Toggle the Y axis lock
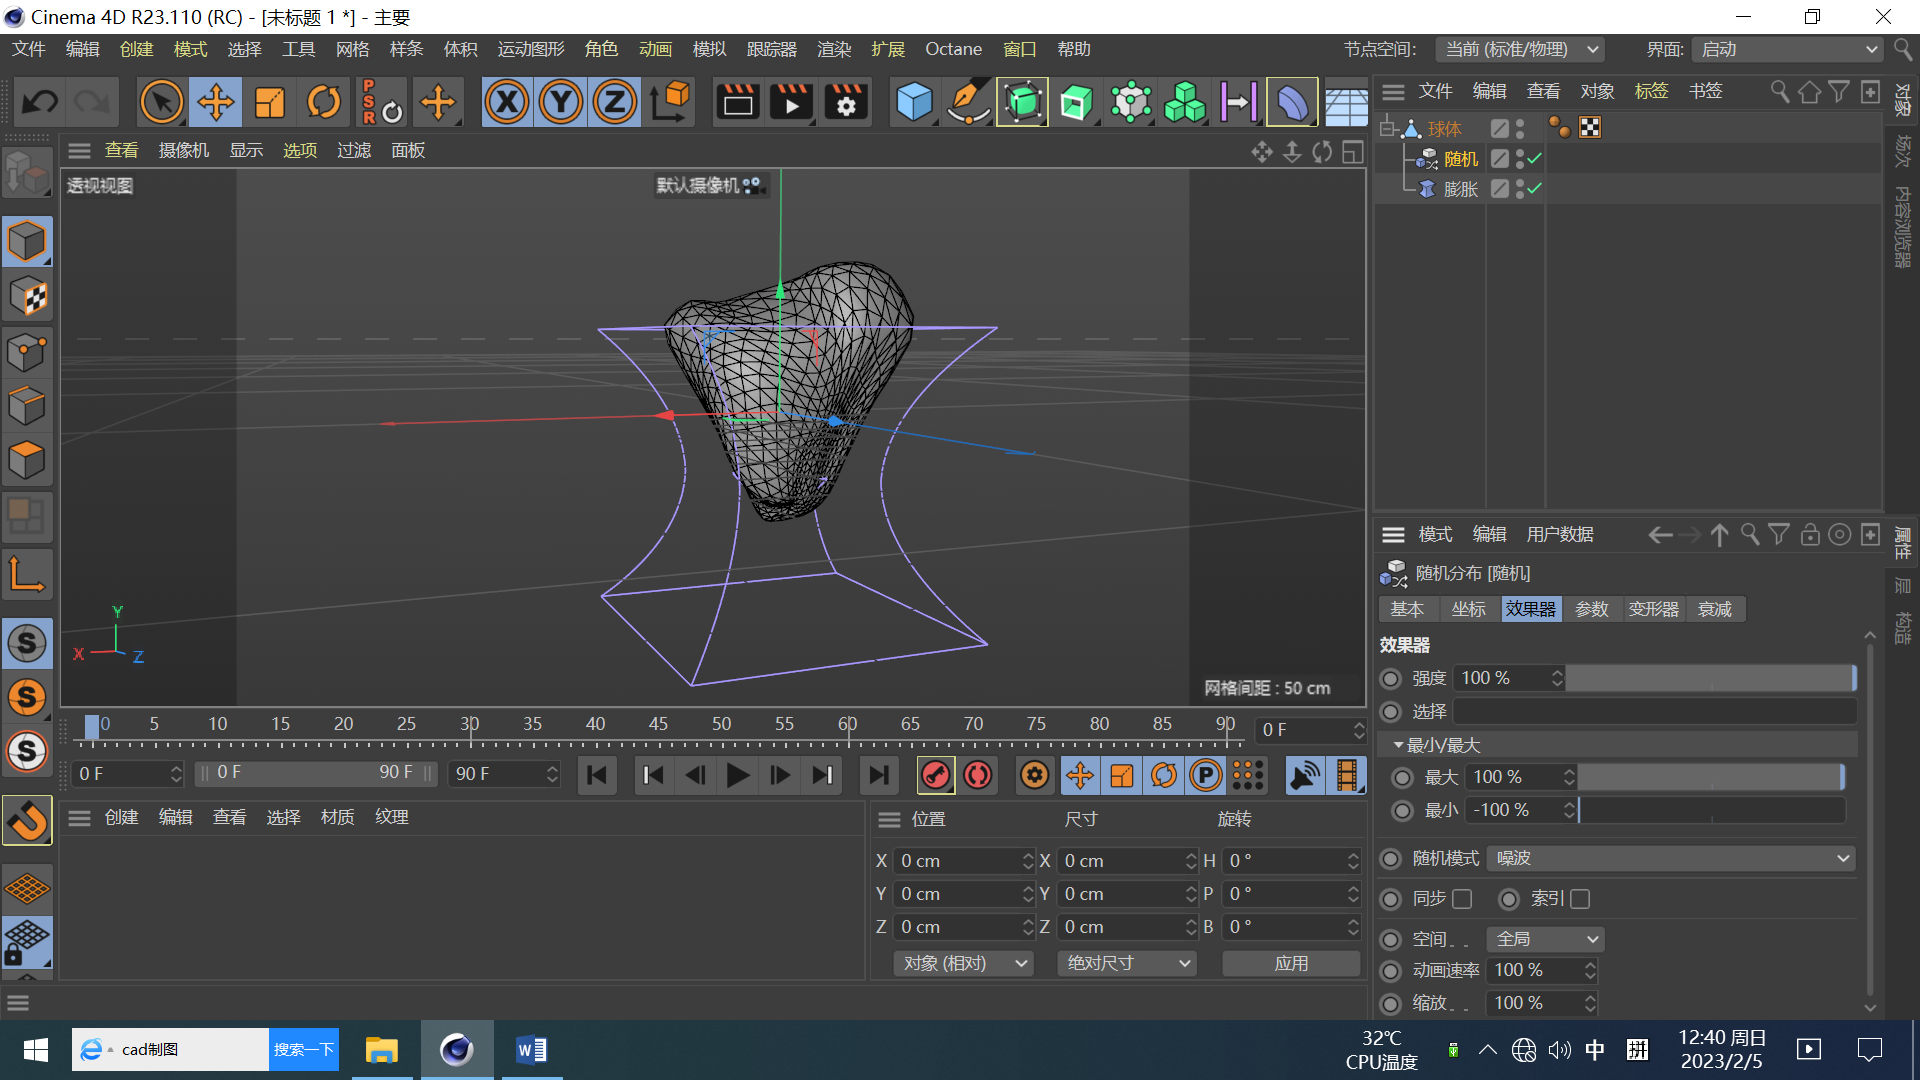1920x1080 pixels. [x=561, y=102]
